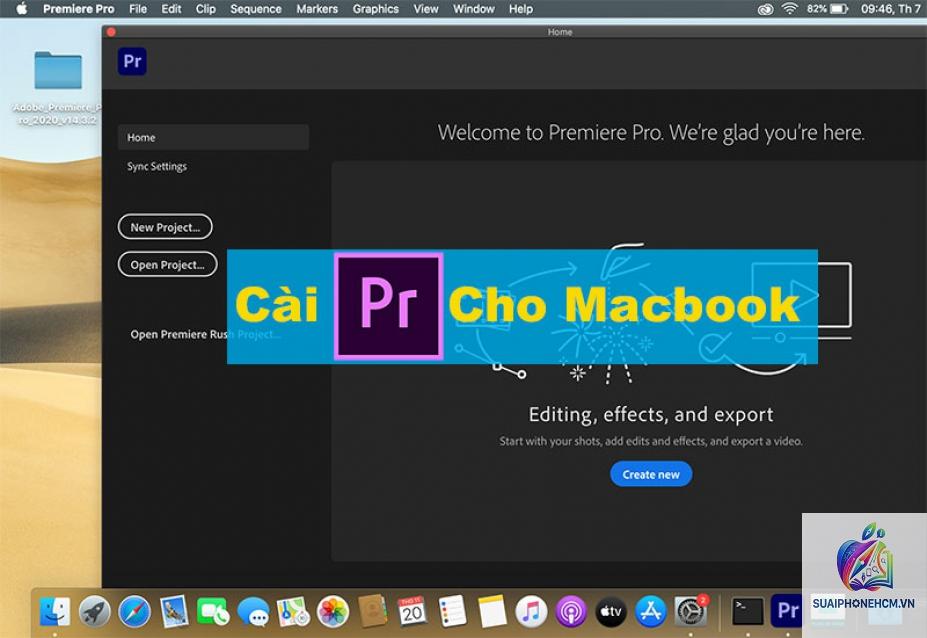Open the View menu
Image resolution: width=927 pixels, height=638 pixels.
[x=426, y=9]
